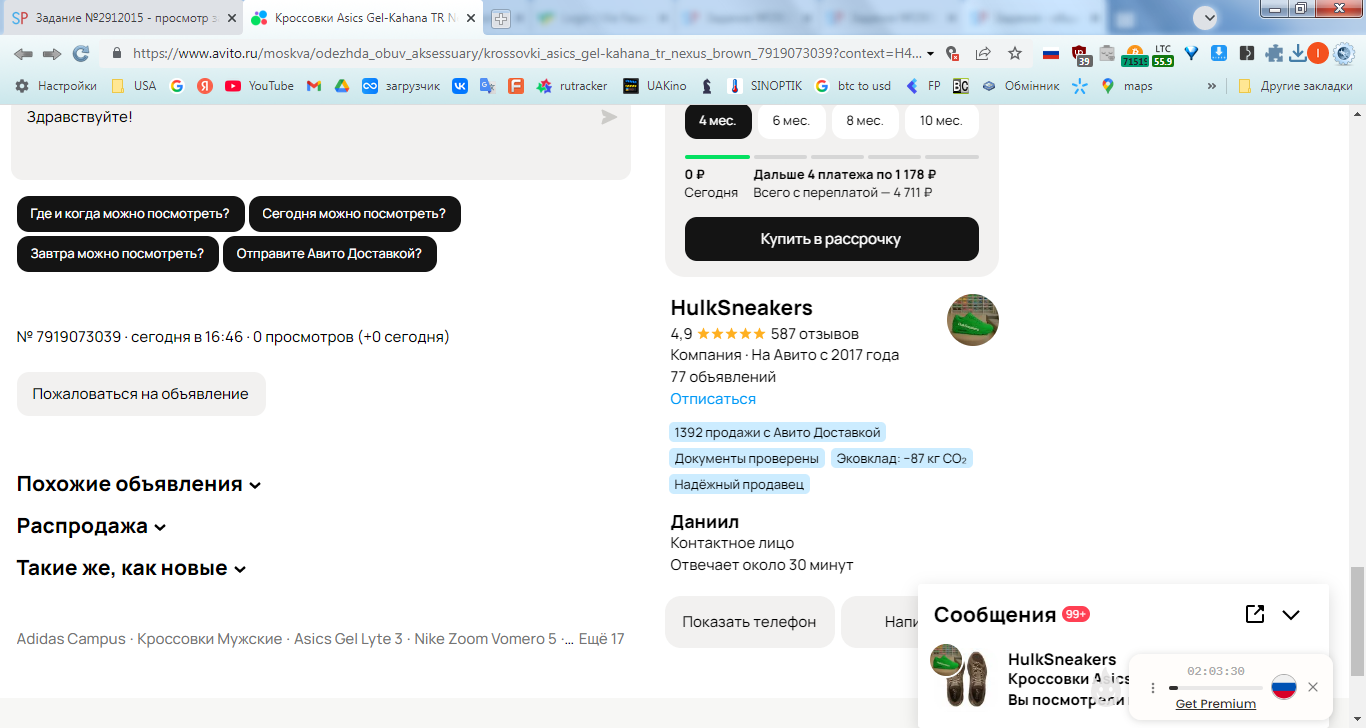Open the YouTube bookmark
The height and width of the screenshot is (728, 1366).
point(259,86)
